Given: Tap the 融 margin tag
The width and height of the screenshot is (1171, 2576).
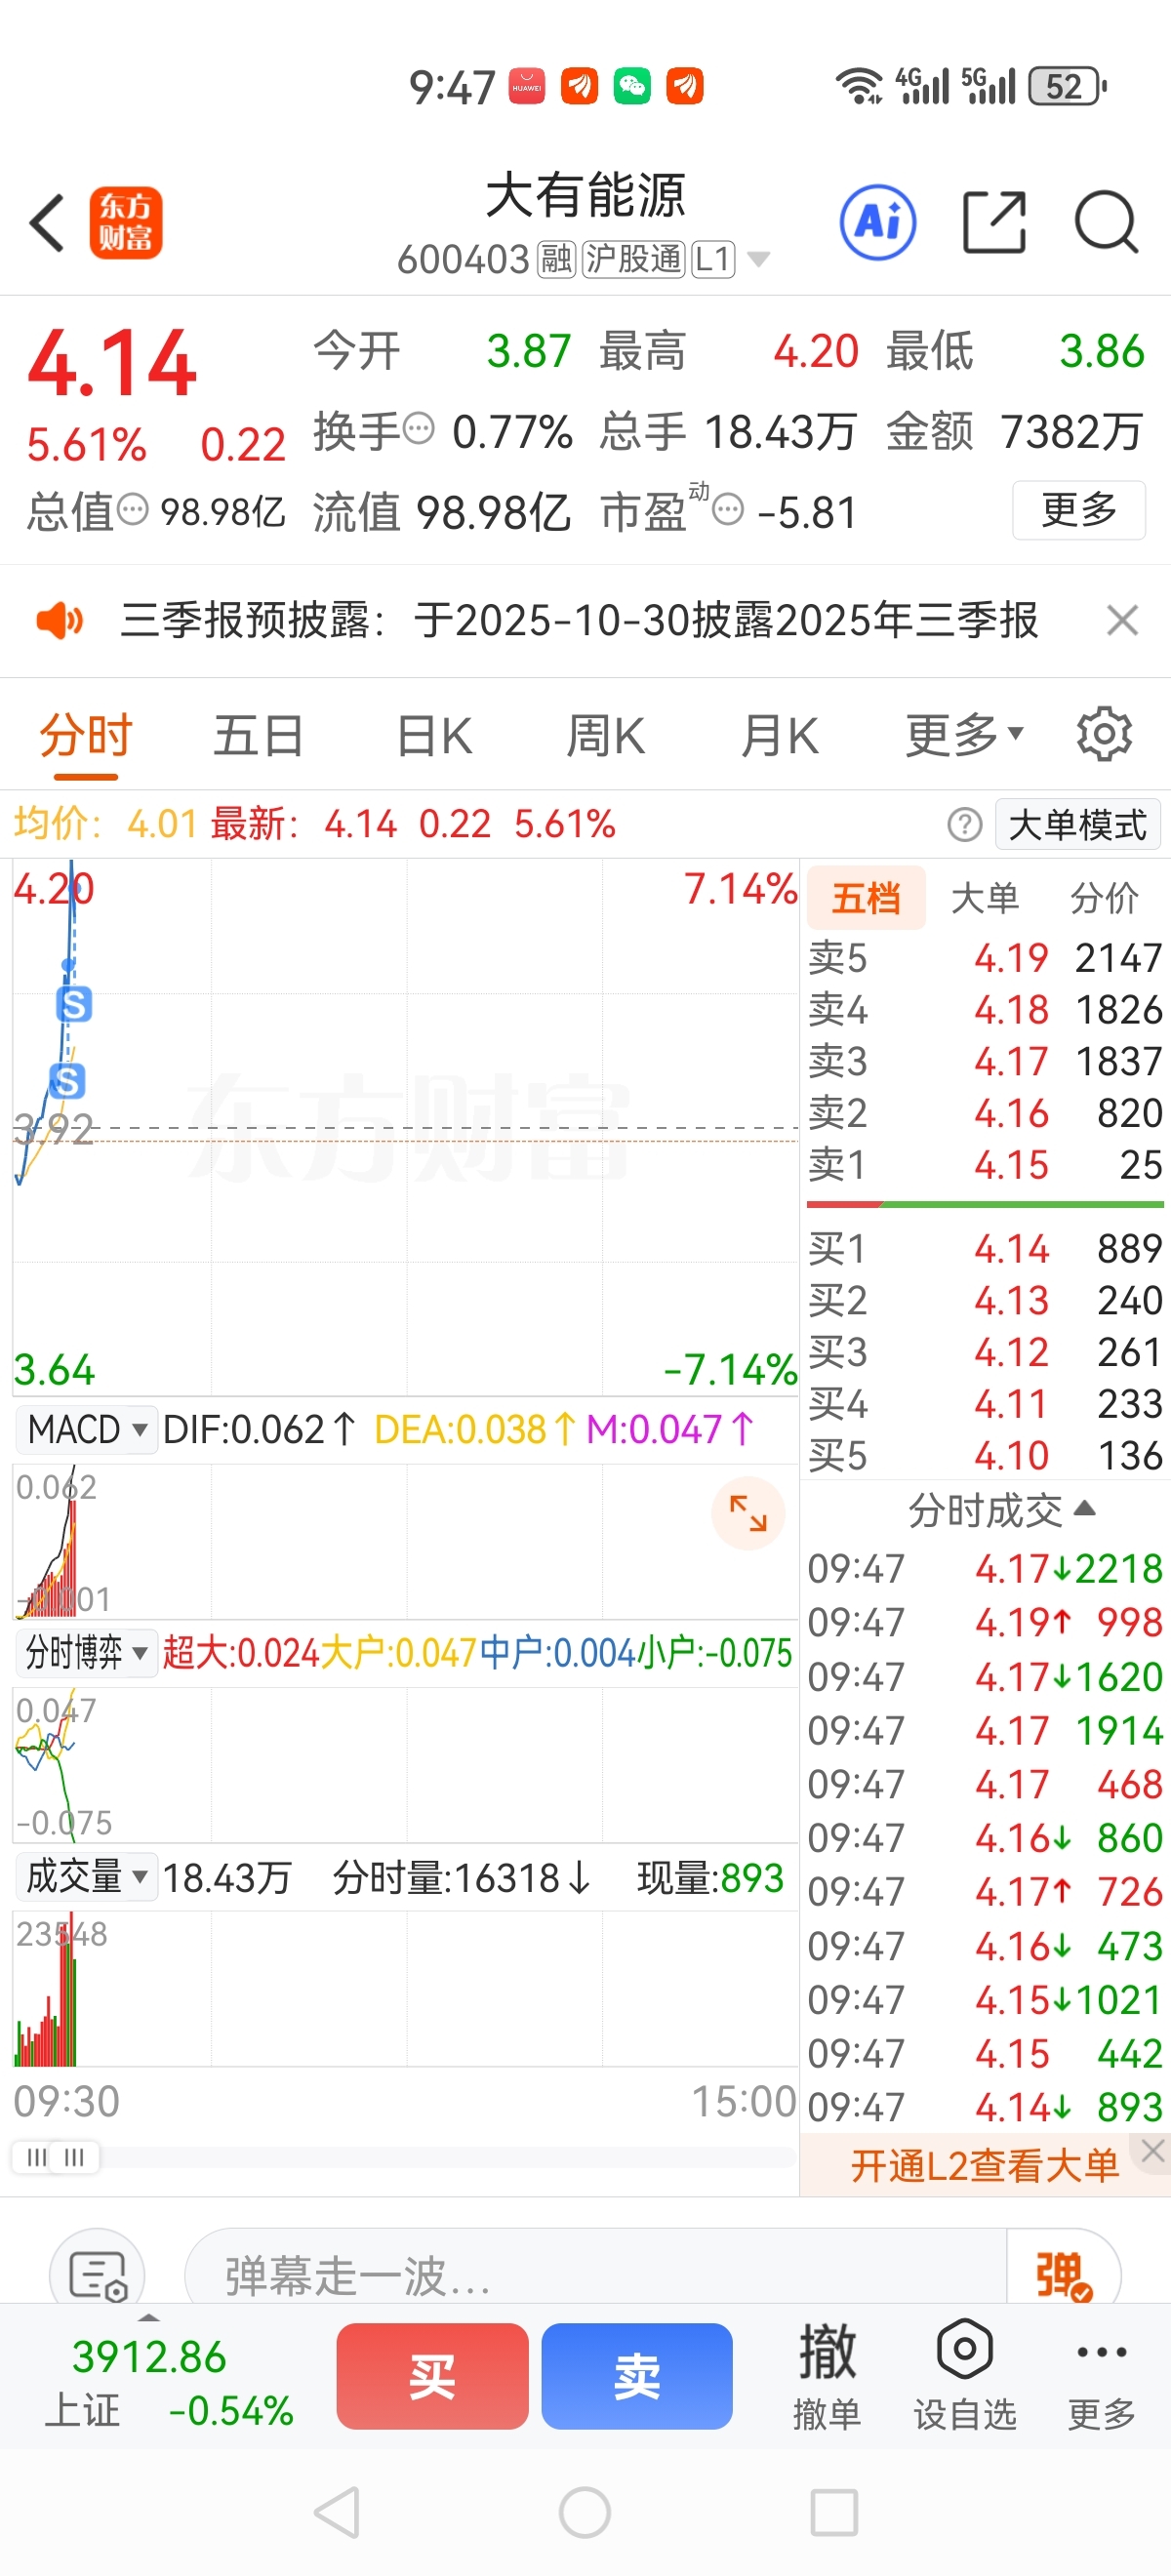Looking at the screenshot, I should pos(556,260).
